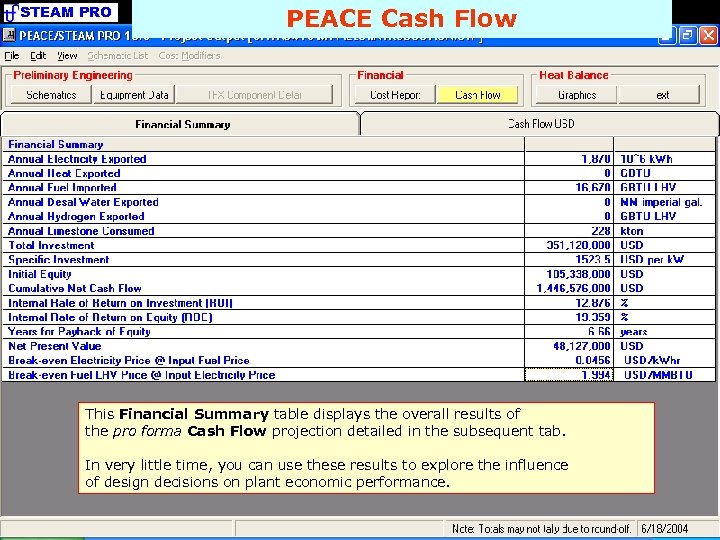This screenshot has height=540, width=720.
Task: Switch to the Cash Flow USD tab
Action: point(540,124)
